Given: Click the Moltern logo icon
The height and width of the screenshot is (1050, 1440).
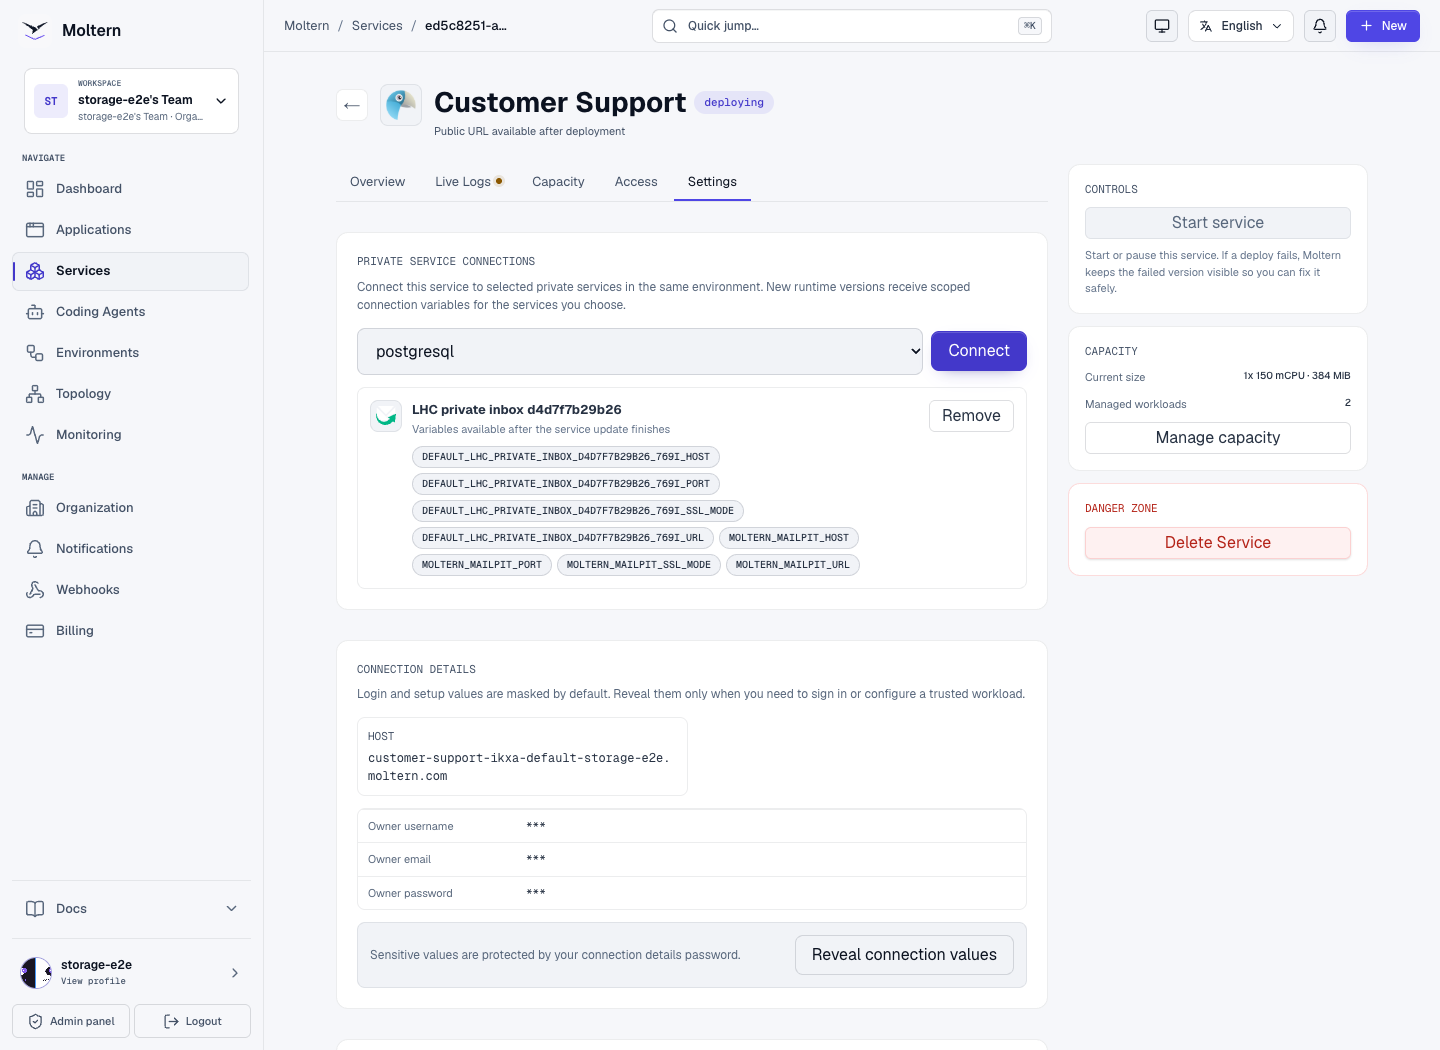Looking at the screenshot, I should (35, 30).
